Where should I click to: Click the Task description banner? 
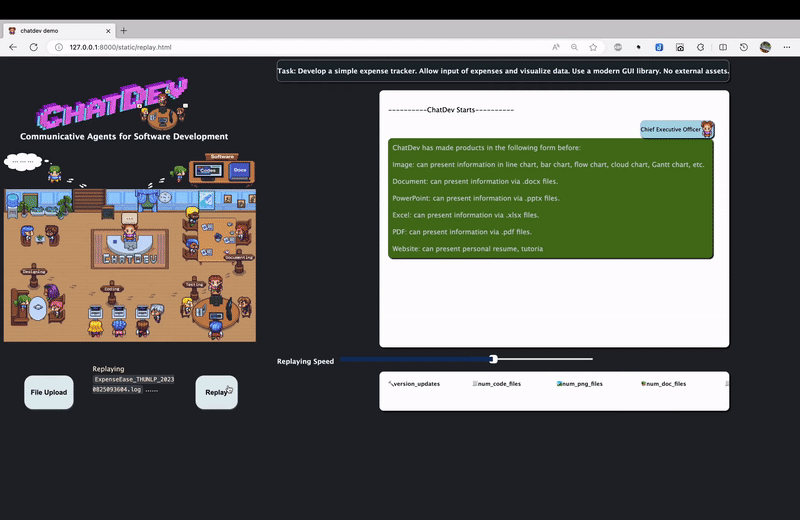[x=503, y=71]
